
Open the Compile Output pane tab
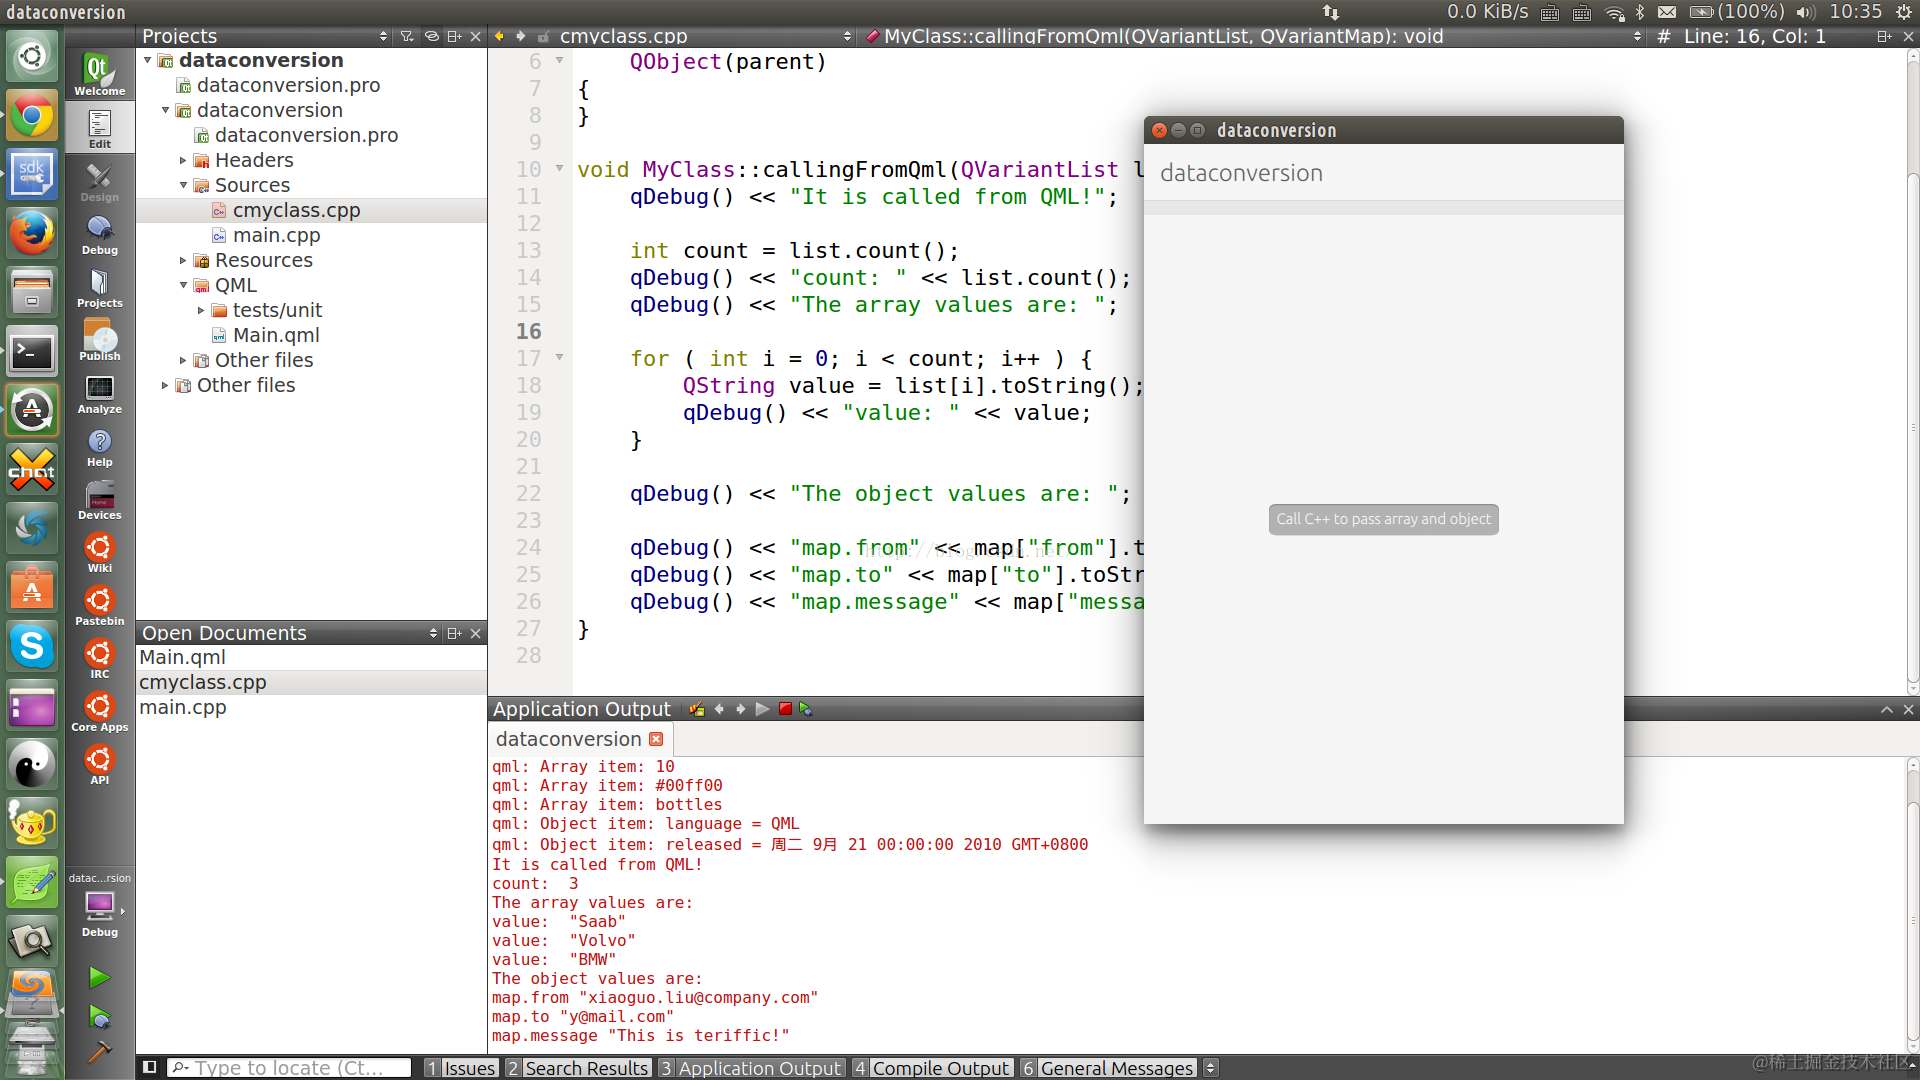tap(932, 1068)
